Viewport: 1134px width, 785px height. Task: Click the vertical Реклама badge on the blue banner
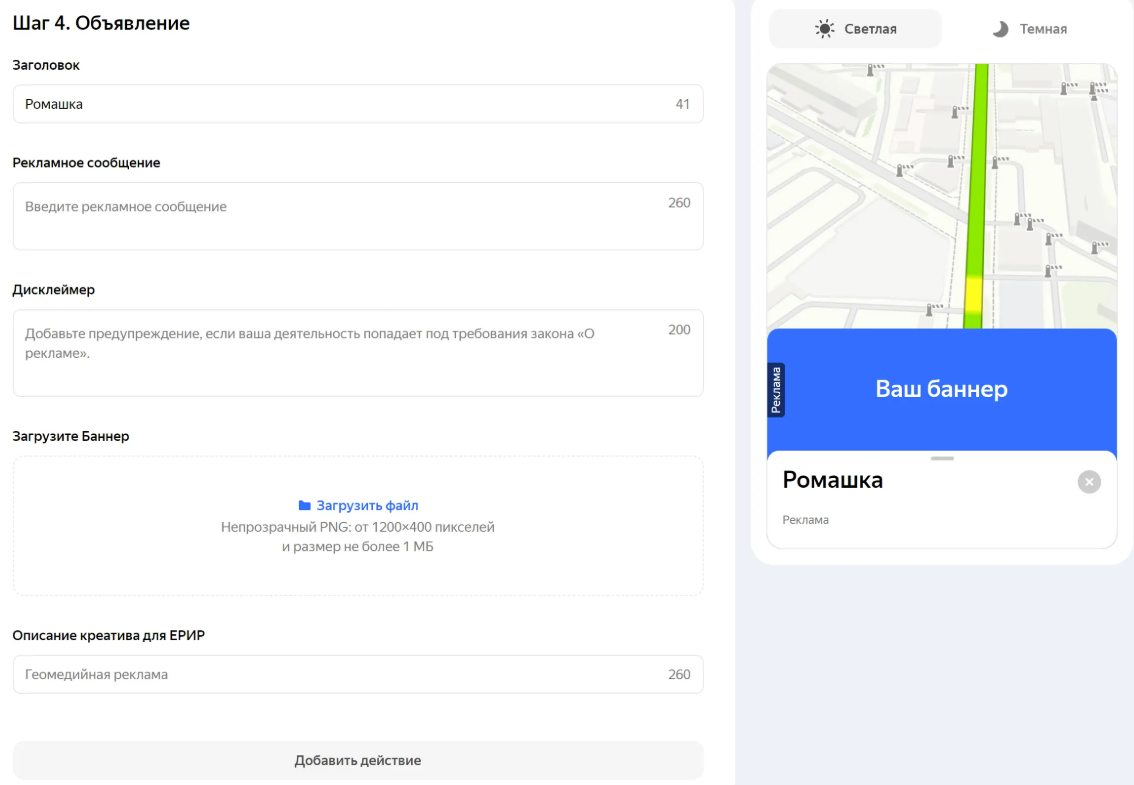(x=775, y=389)
